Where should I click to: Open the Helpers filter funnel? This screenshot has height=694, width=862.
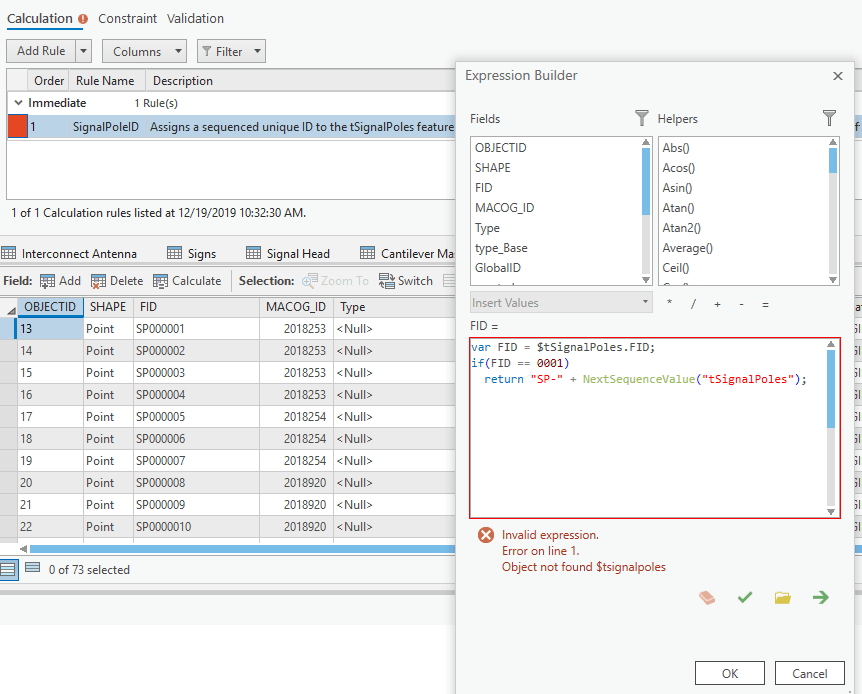coord(829,118)
